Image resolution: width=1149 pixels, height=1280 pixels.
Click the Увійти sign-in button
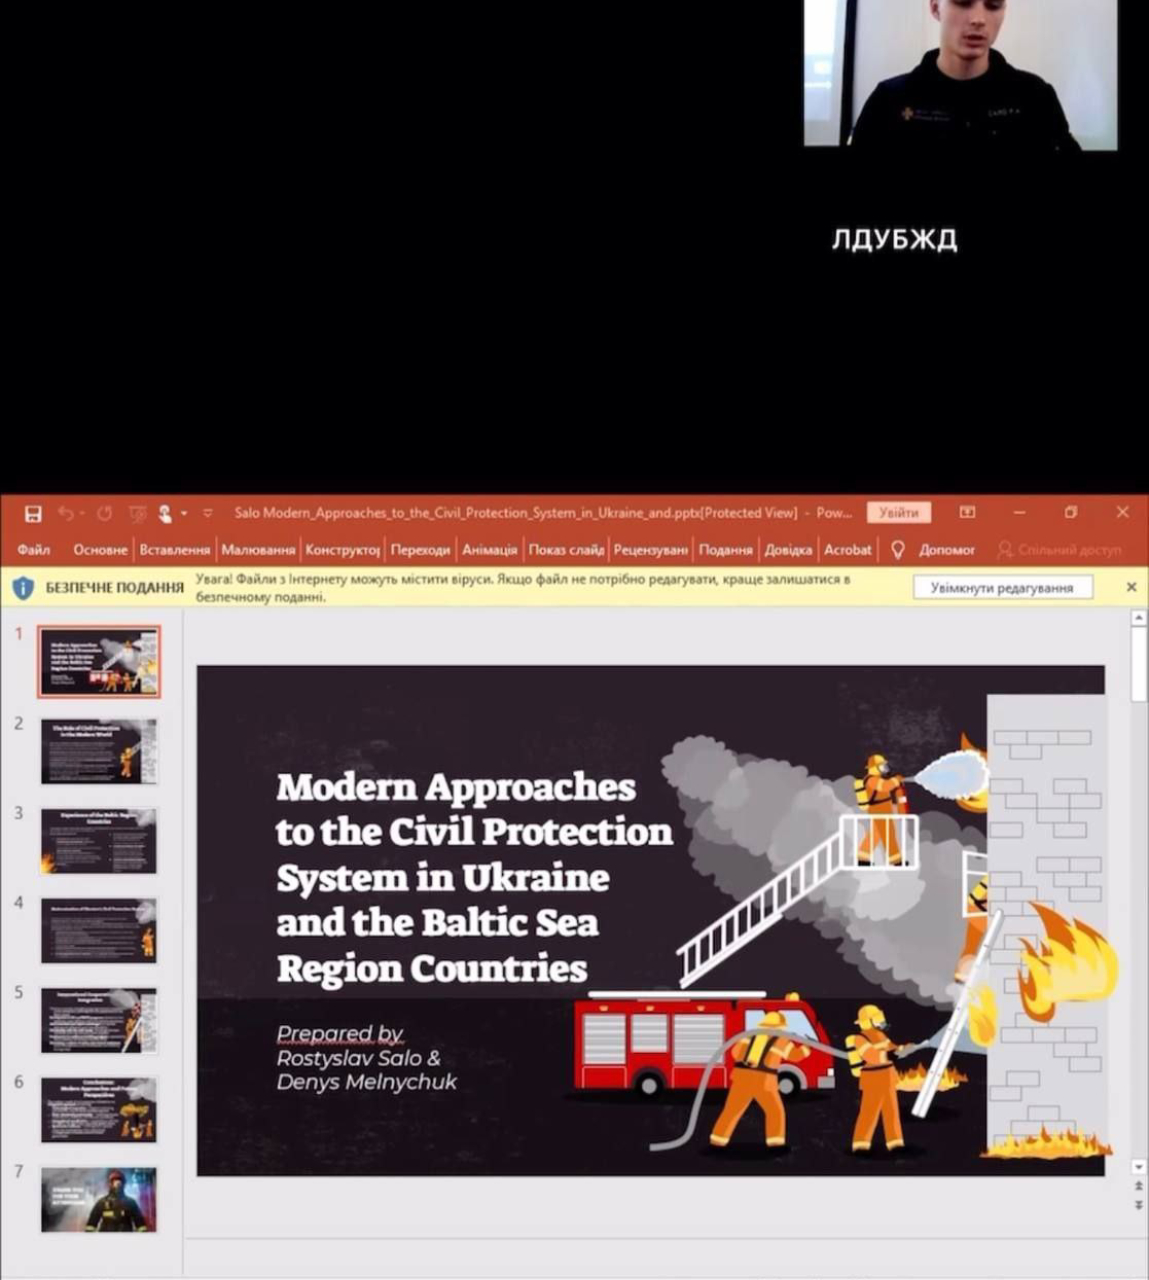898,512
